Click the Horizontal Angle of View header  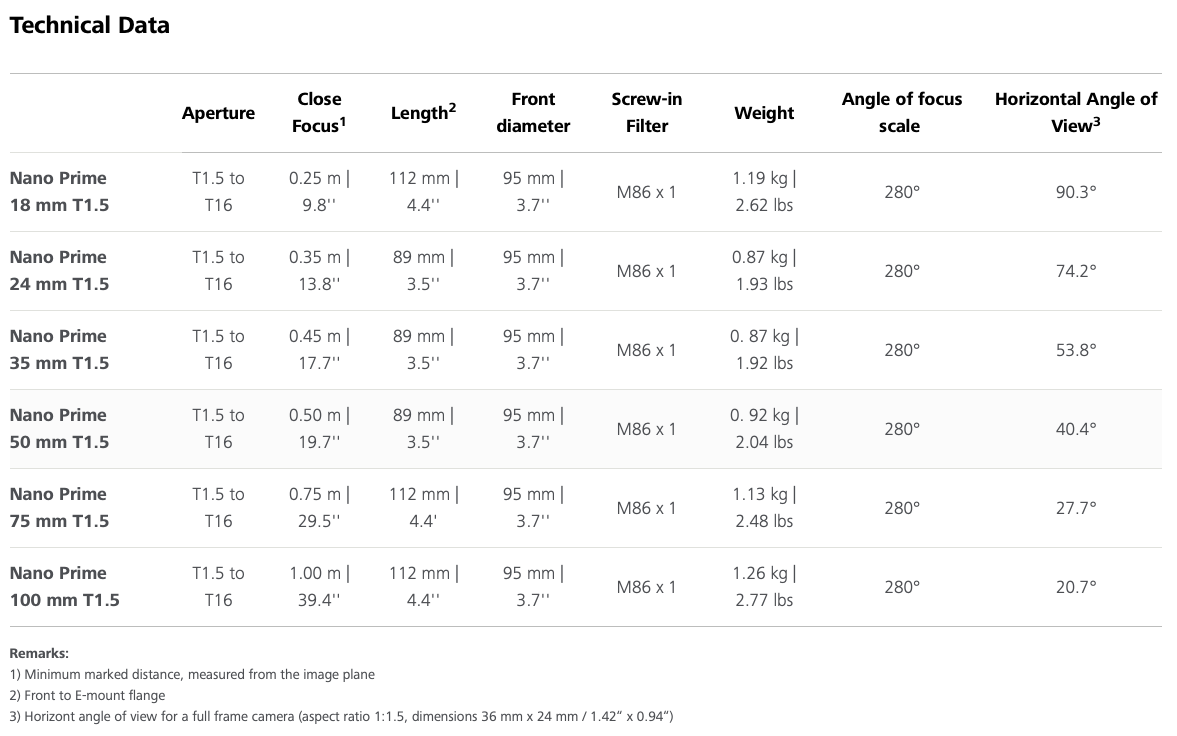point(1075,112)
